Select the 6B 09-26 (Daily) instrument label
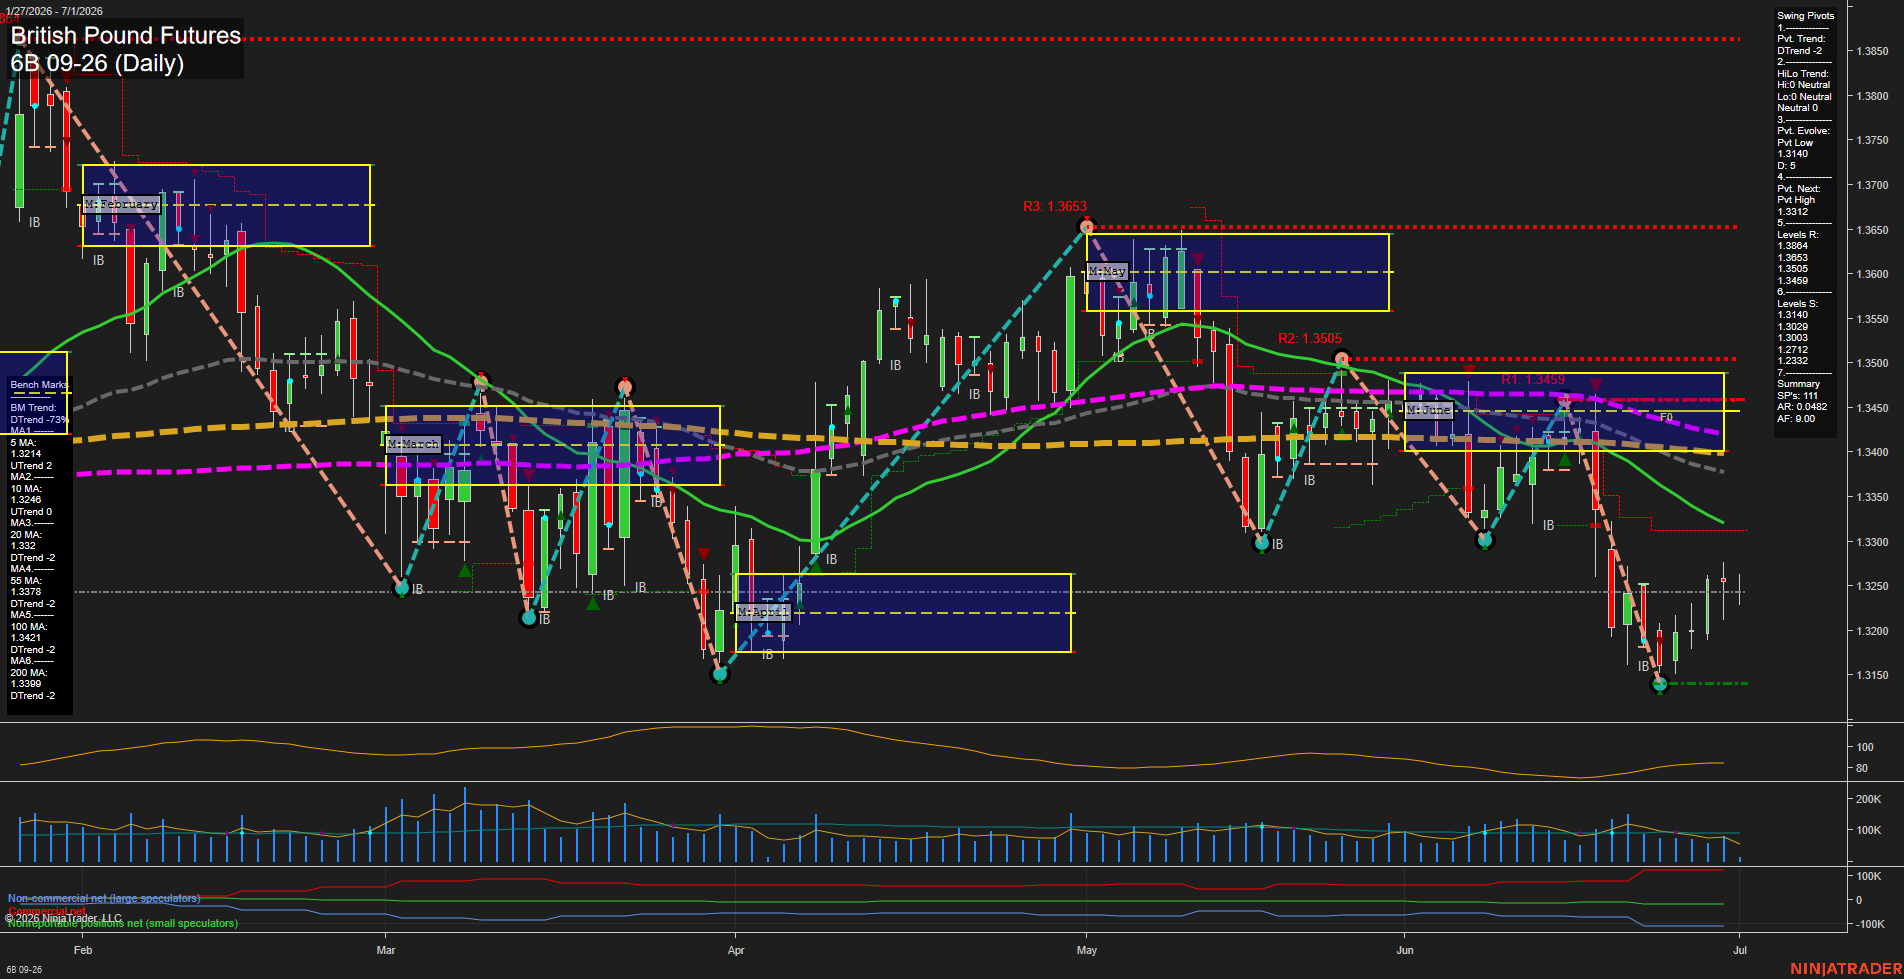Viewport: 1904px width, 979px height. (97, 64)
